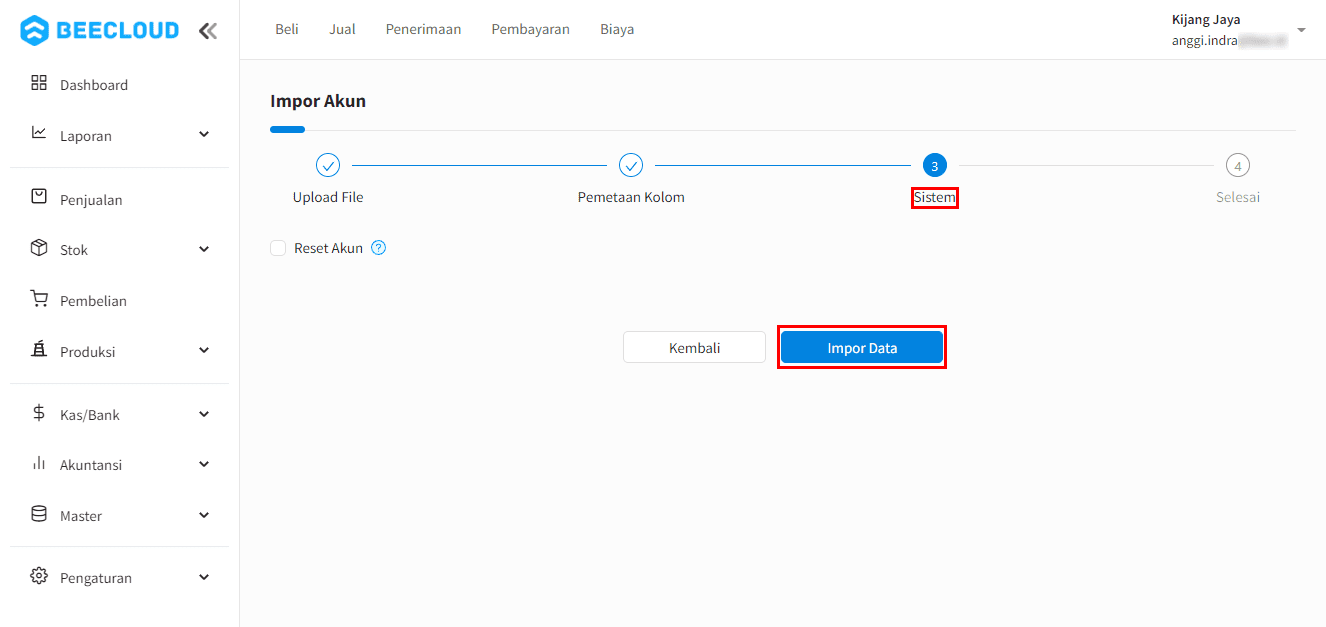Click the BeeCloud logo
The image size is (1326, 627).
(99, 30)
